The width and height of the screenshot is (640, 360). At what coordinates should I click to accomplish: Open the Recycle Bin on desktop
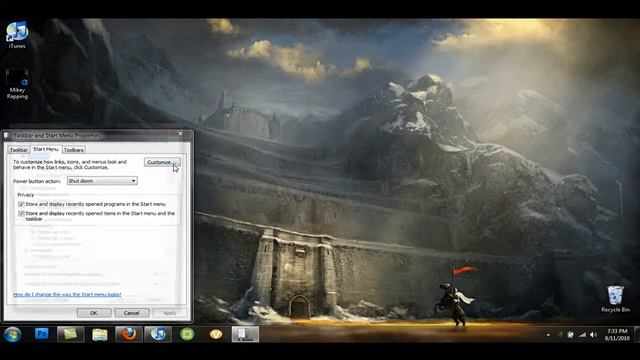[615, 299]
